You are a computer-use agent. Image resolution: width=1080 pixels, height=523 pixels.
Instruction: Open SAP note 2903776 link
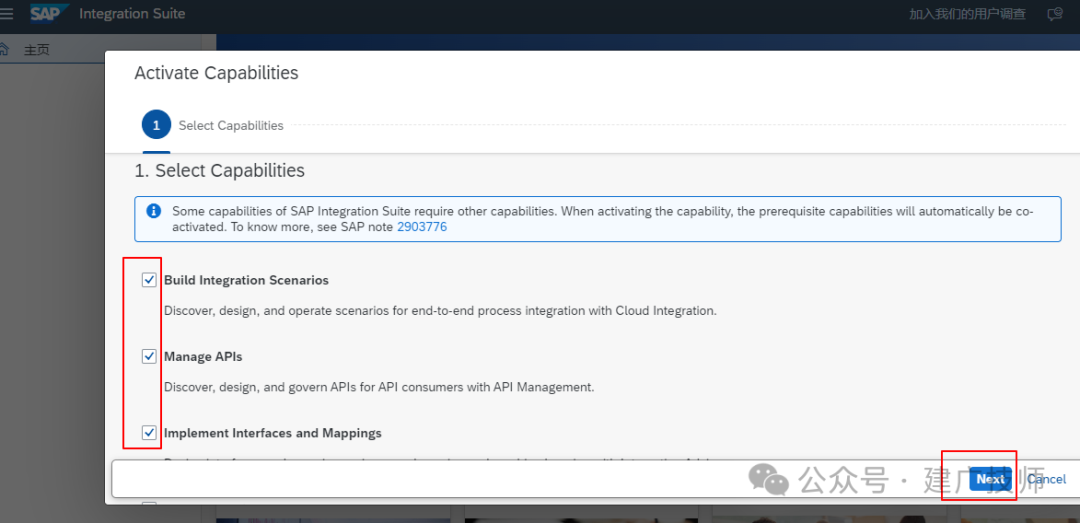(x=422, y=227)
